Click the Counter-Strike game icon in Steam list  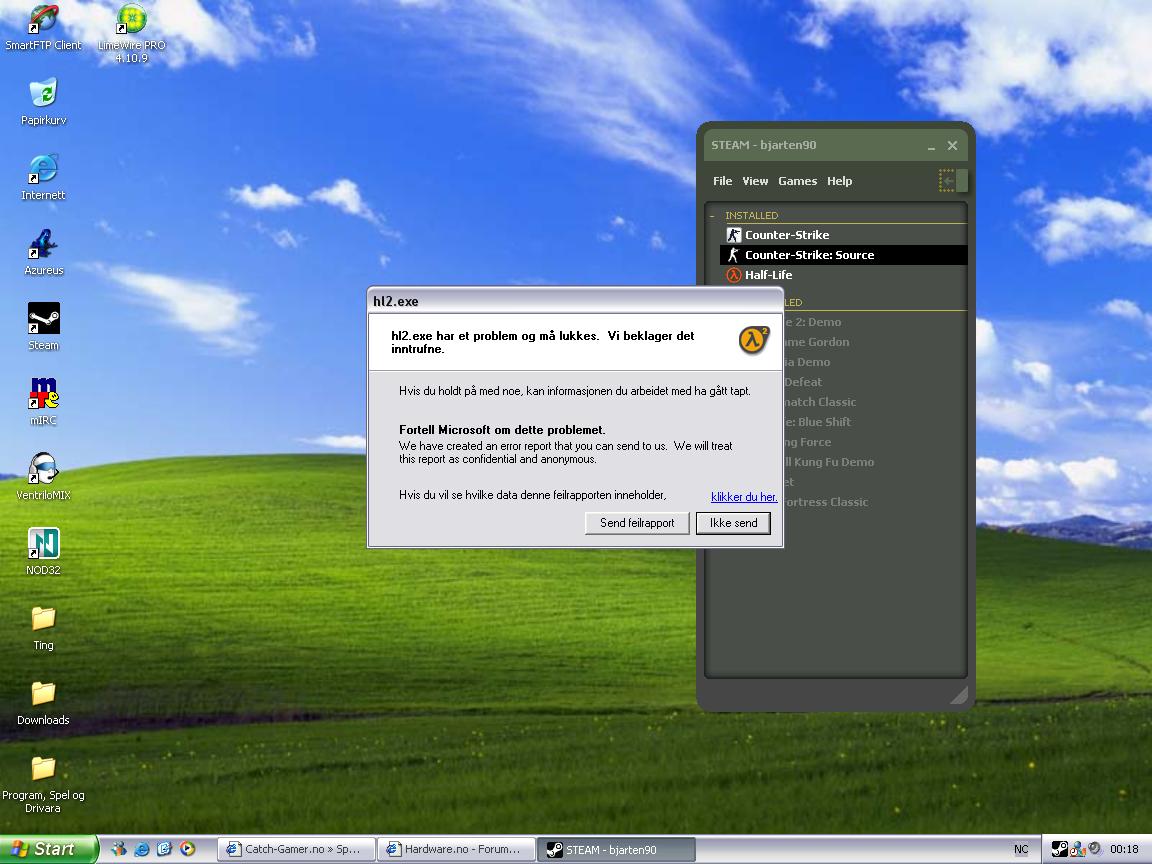pyautogui.click(x=733, y=235)
